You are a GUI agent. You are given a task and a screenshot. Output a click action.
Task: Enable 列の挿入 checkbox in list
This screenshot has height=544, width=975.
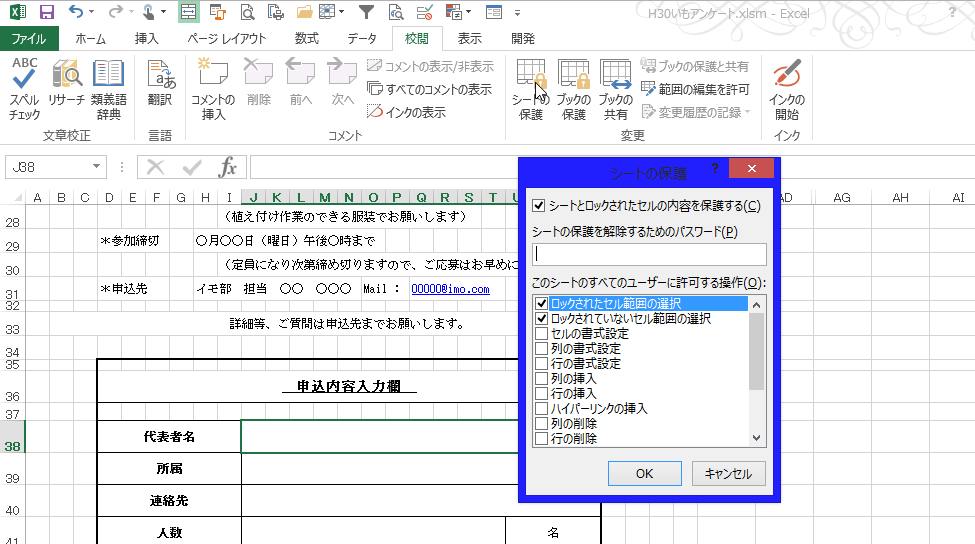pyautogui.click(x=542, y=379)
